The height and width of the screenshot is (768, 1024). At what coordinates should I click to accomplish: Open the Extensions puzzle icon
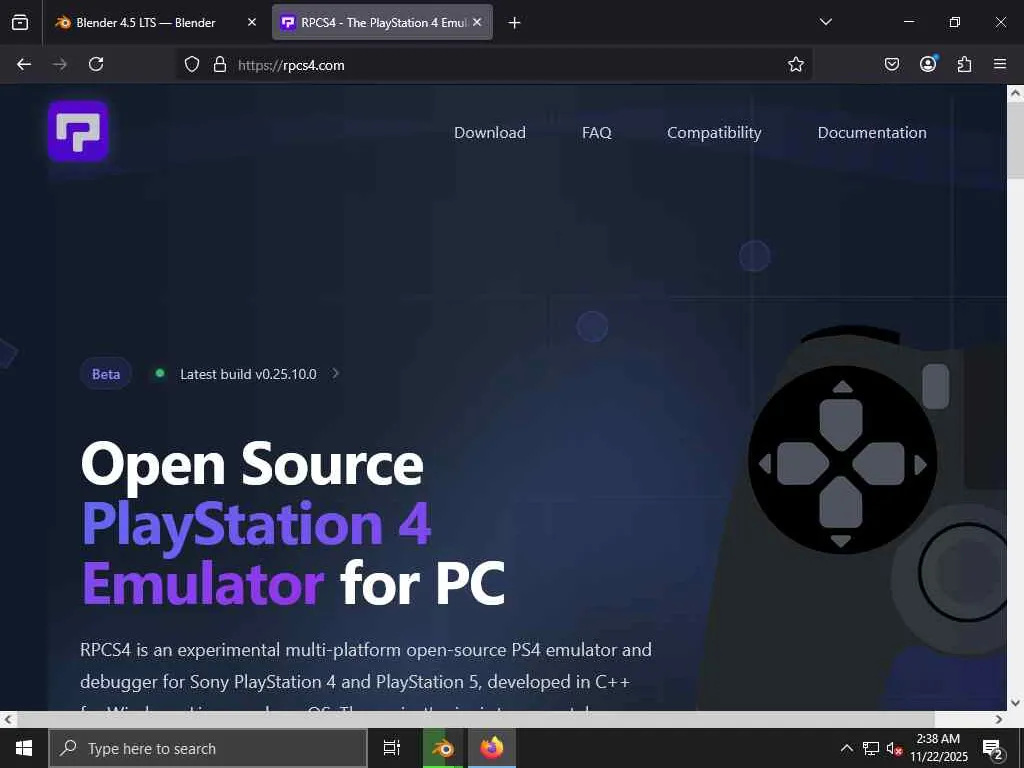click(964, 64)
